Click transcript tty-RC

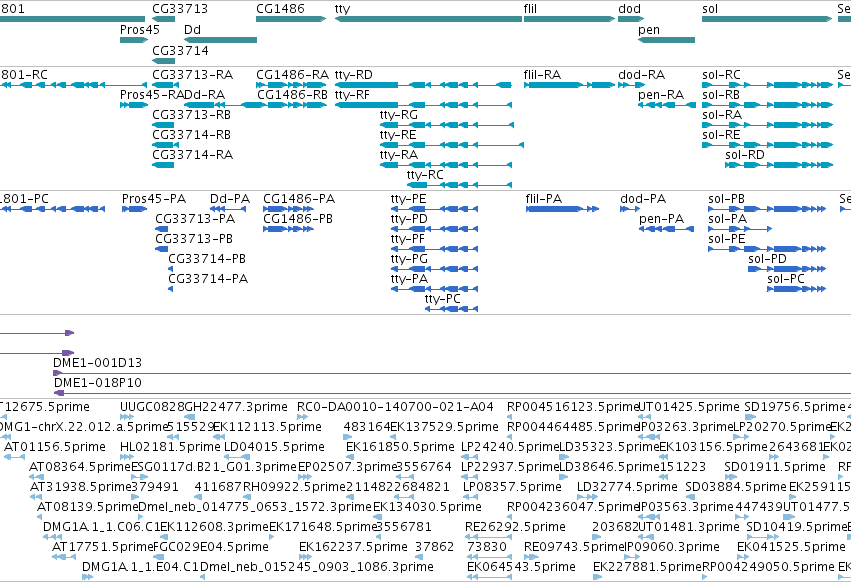point(459,185)
